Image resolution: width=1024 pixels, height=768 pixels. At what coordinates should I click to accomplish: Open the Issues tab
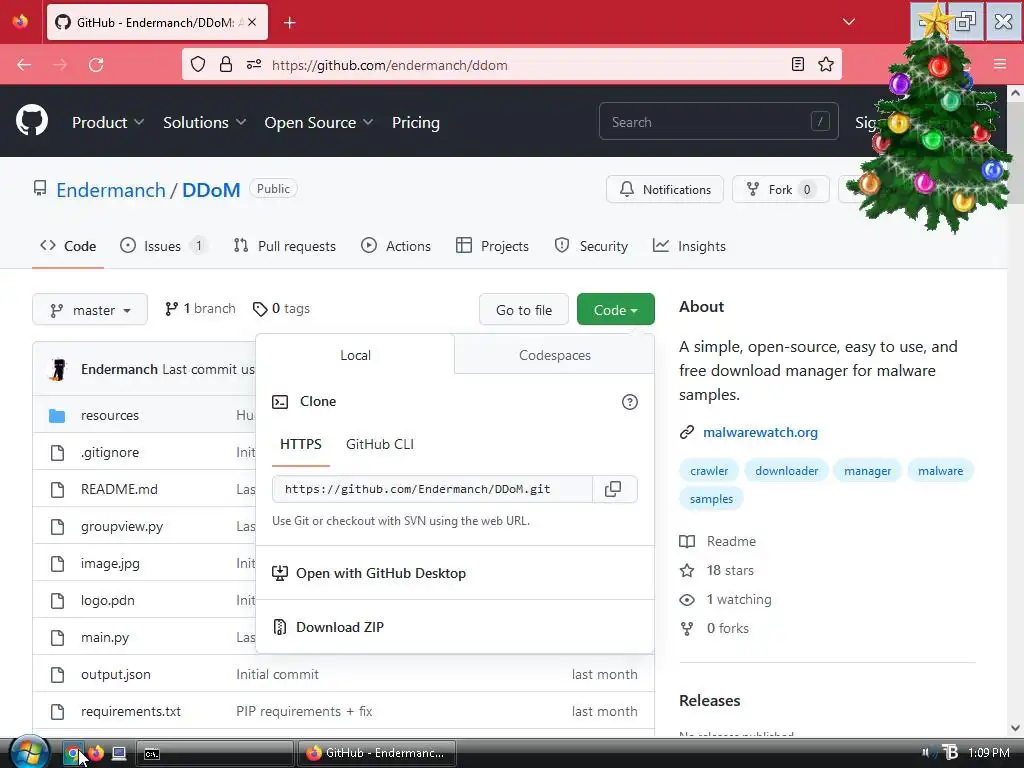(163, 246)
